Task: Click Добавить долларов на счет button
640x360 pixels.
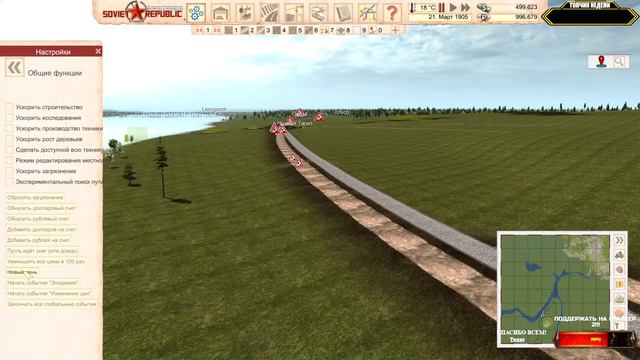Action: [41, 229]
